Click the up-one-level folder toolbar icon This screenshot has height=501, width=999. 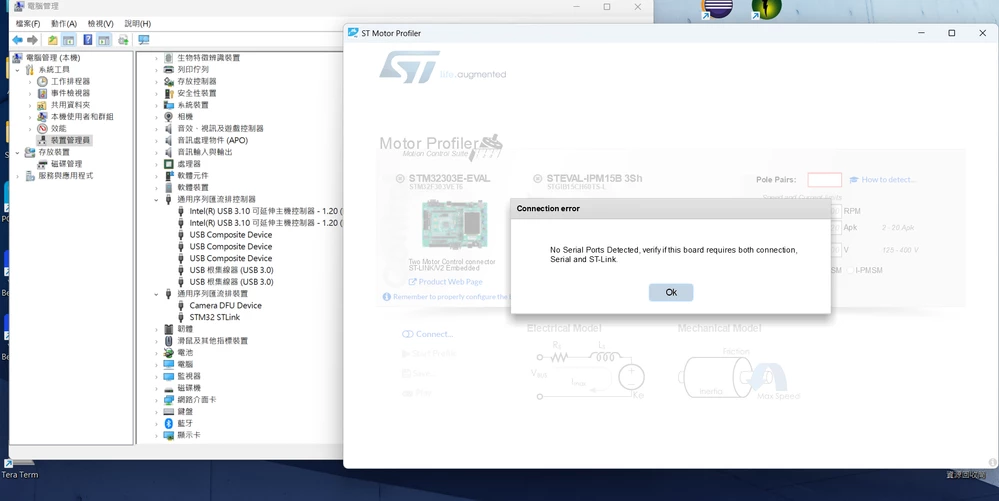52,40
